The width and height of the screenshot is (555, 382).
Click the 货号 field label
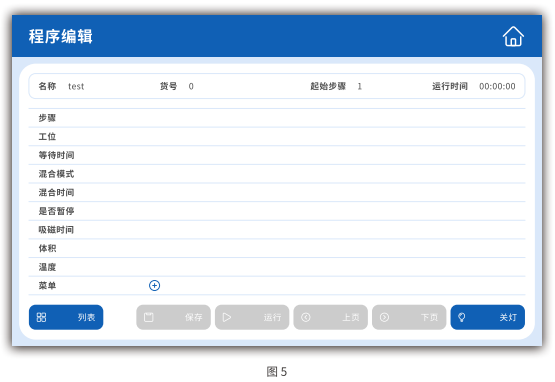click(168, 86)
